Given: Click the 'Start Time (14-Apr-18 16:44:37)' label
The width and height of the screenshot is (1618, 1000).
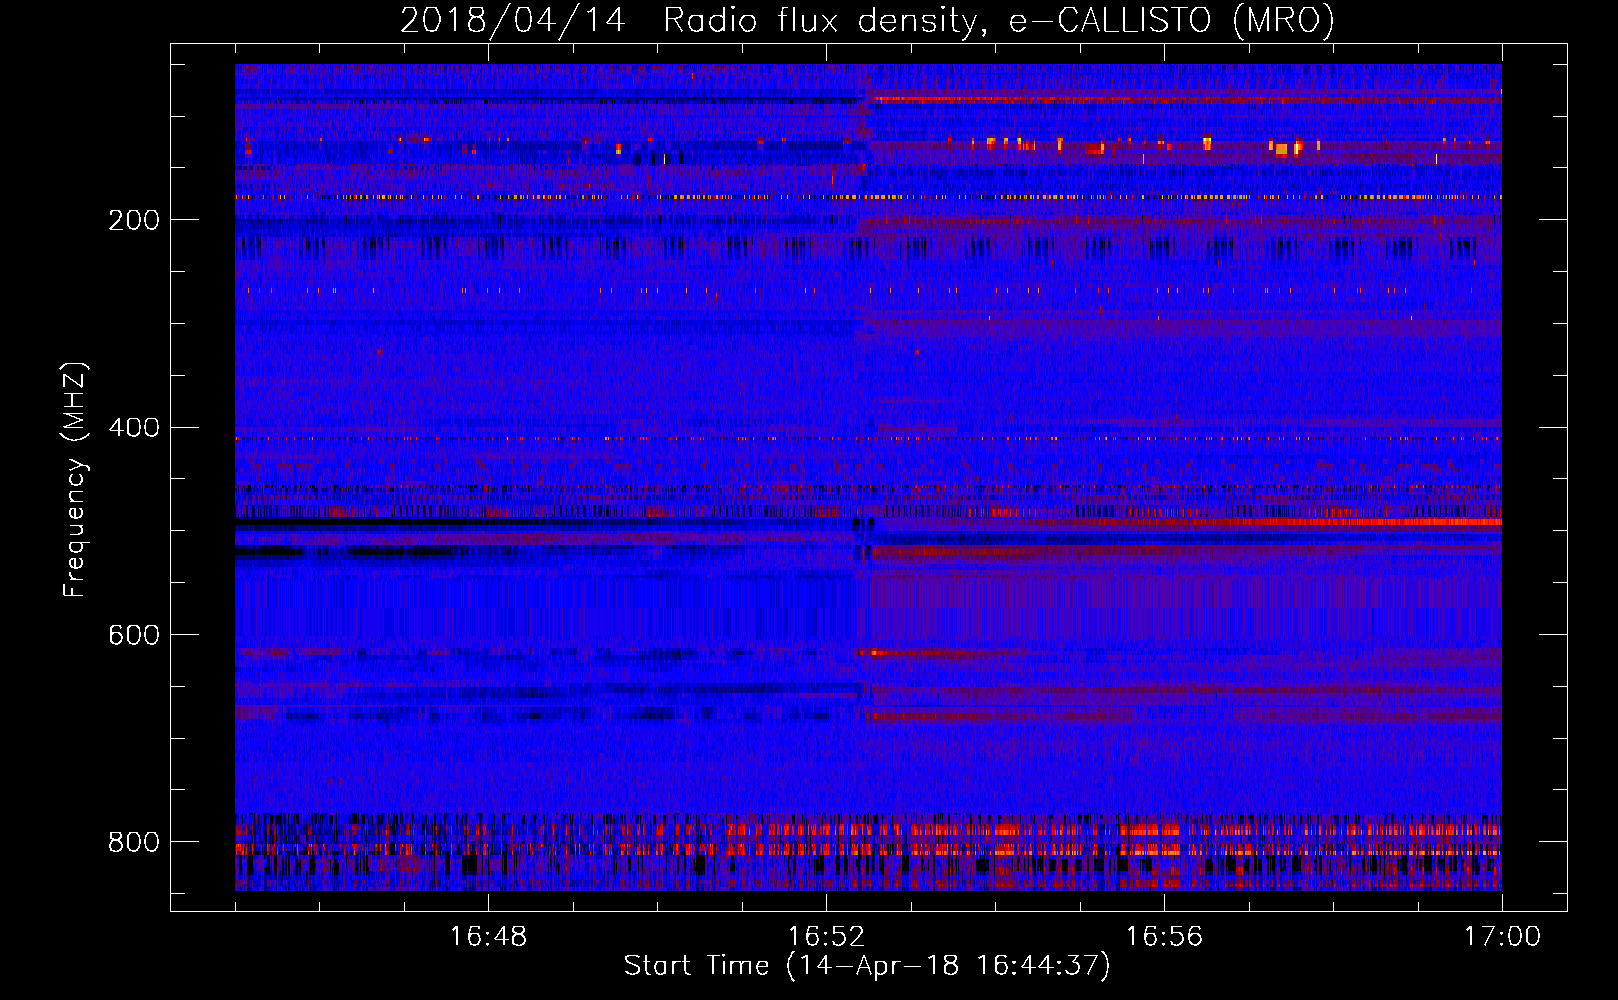Looking at the screenshot, I should click(x=867, y=966).
